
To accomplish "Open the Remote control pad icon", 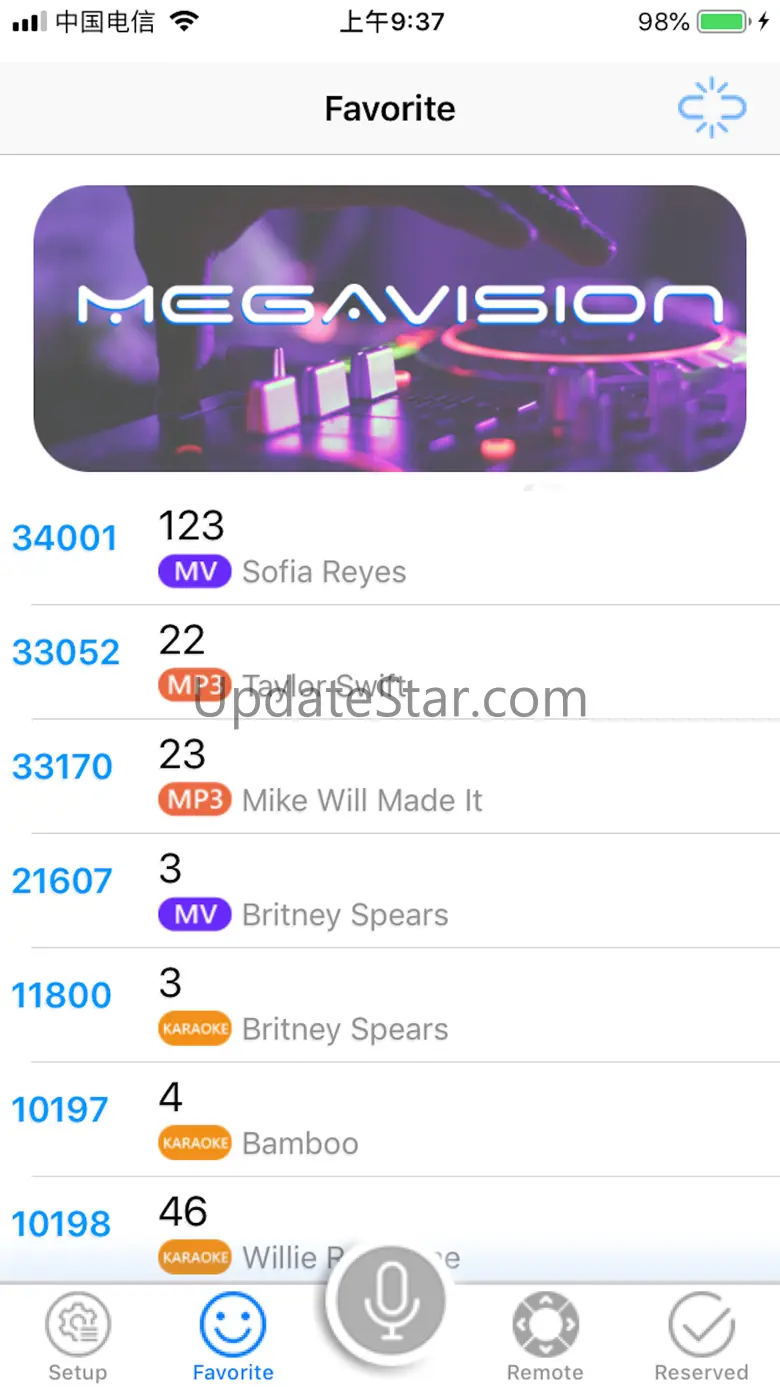I will coord(545,1324).
